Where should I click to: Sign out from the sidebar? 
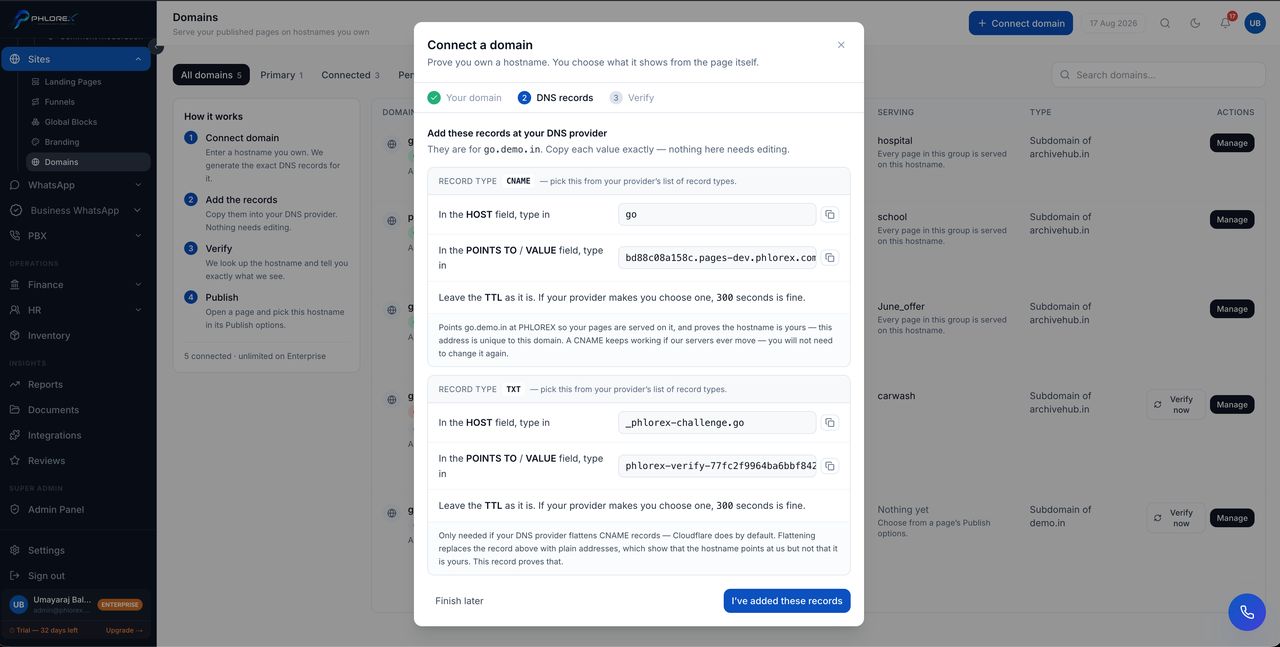point(46,576)
